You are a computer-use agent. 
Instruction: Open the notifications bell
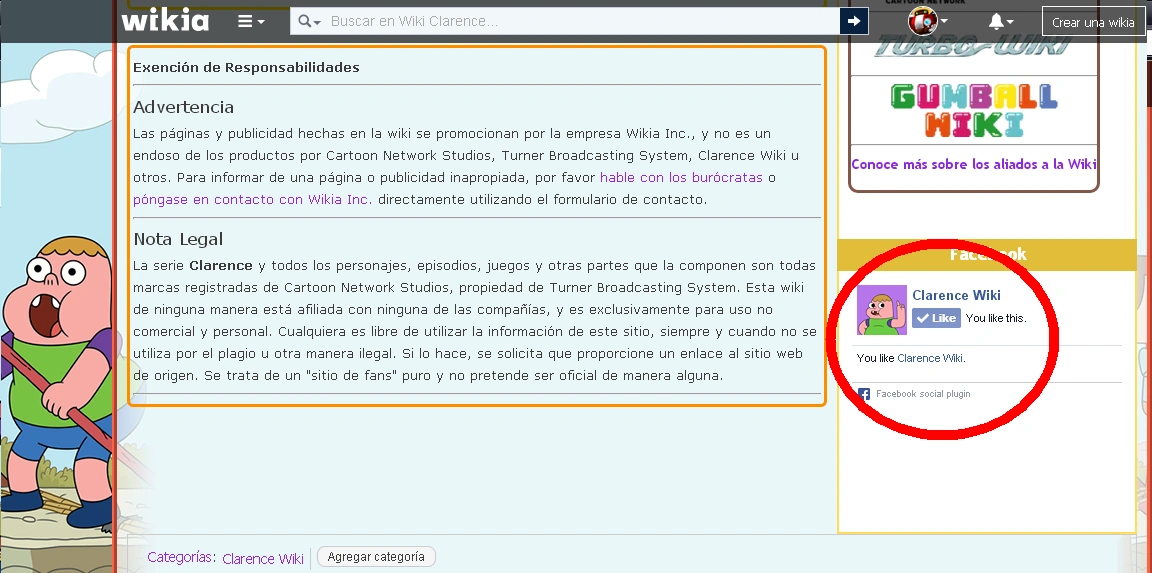click(x=1000, y=21)
